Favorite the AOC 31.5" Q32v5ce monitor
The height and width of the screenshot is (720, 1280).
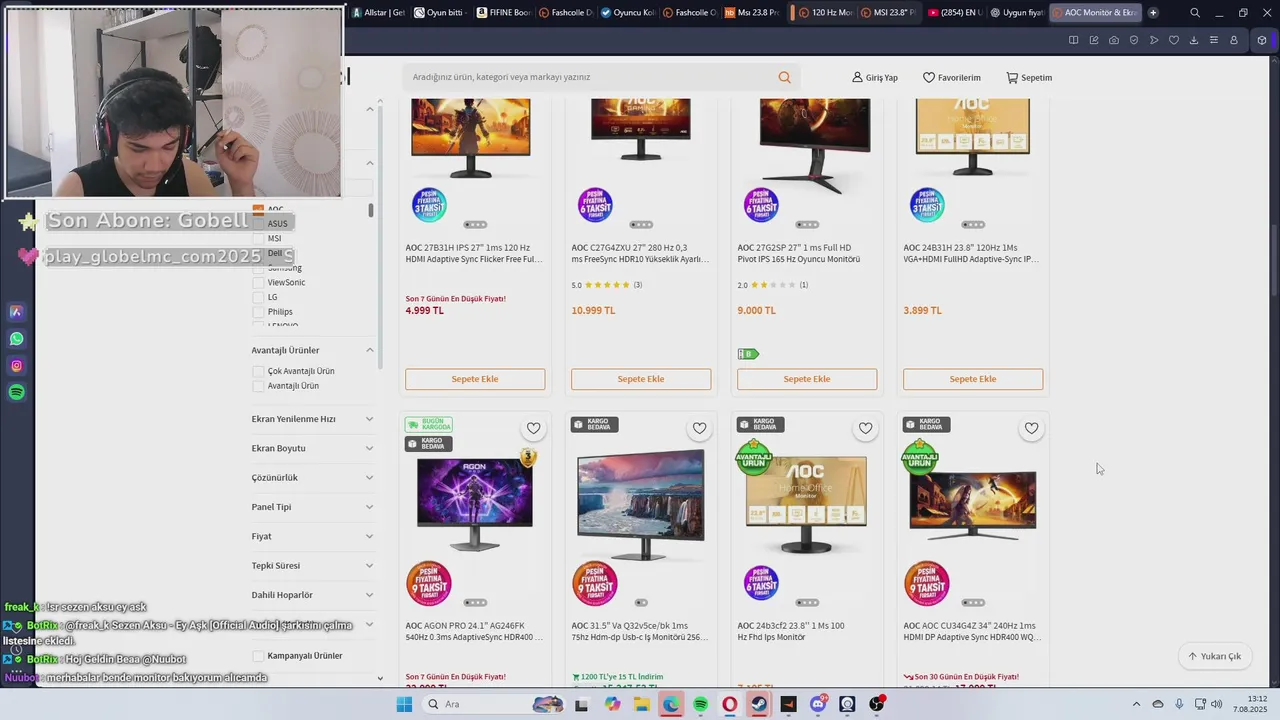coord(699,428)
